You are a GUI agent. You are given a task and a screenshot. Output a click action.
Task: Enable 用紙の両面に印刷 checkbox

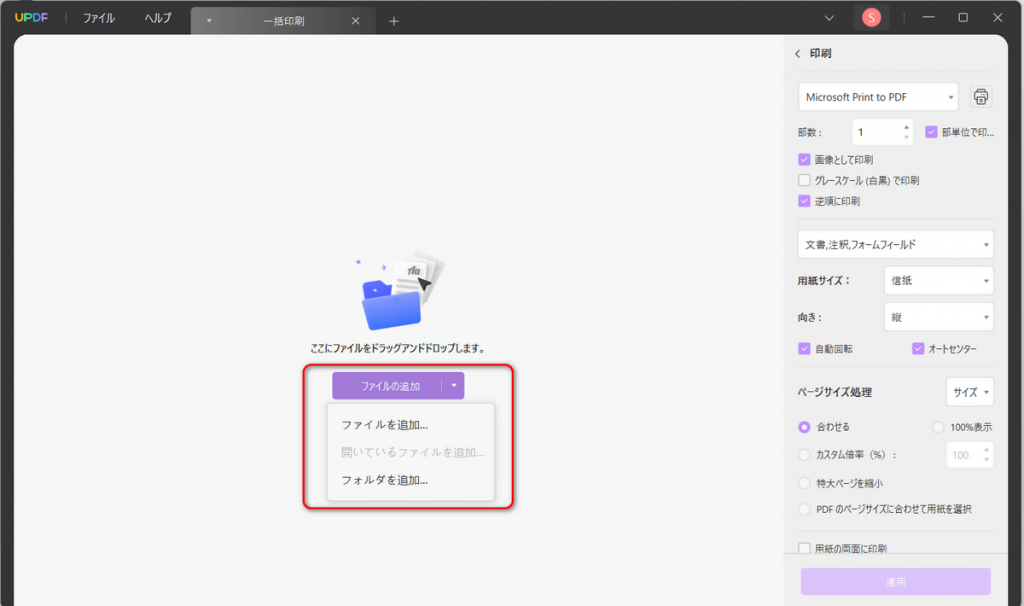[x=805, y=549]
